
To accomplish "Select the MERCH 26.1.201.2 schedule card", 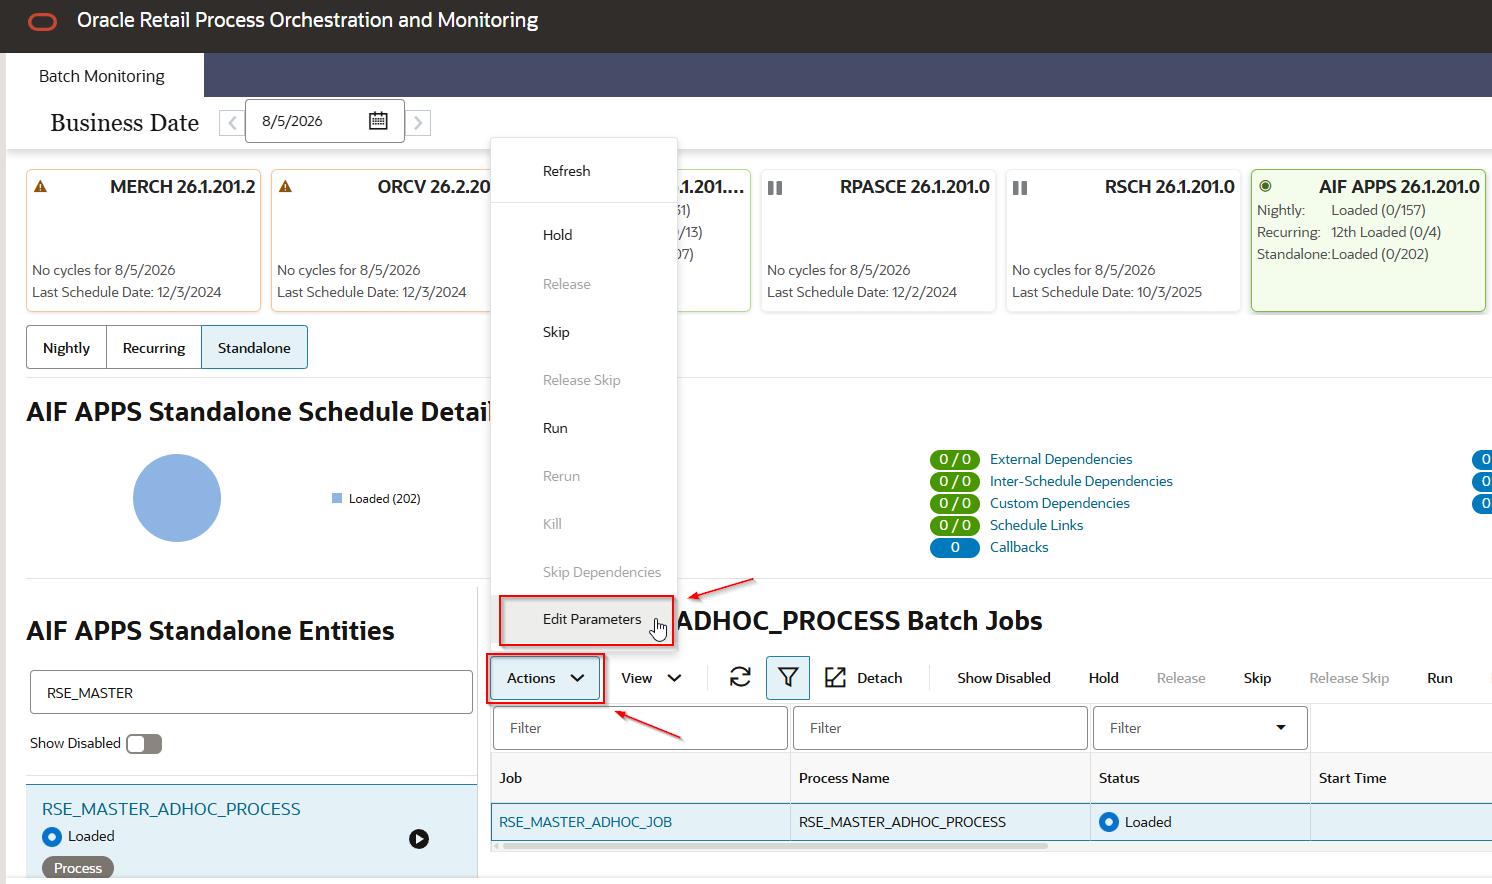I will [x=143, y=240].
